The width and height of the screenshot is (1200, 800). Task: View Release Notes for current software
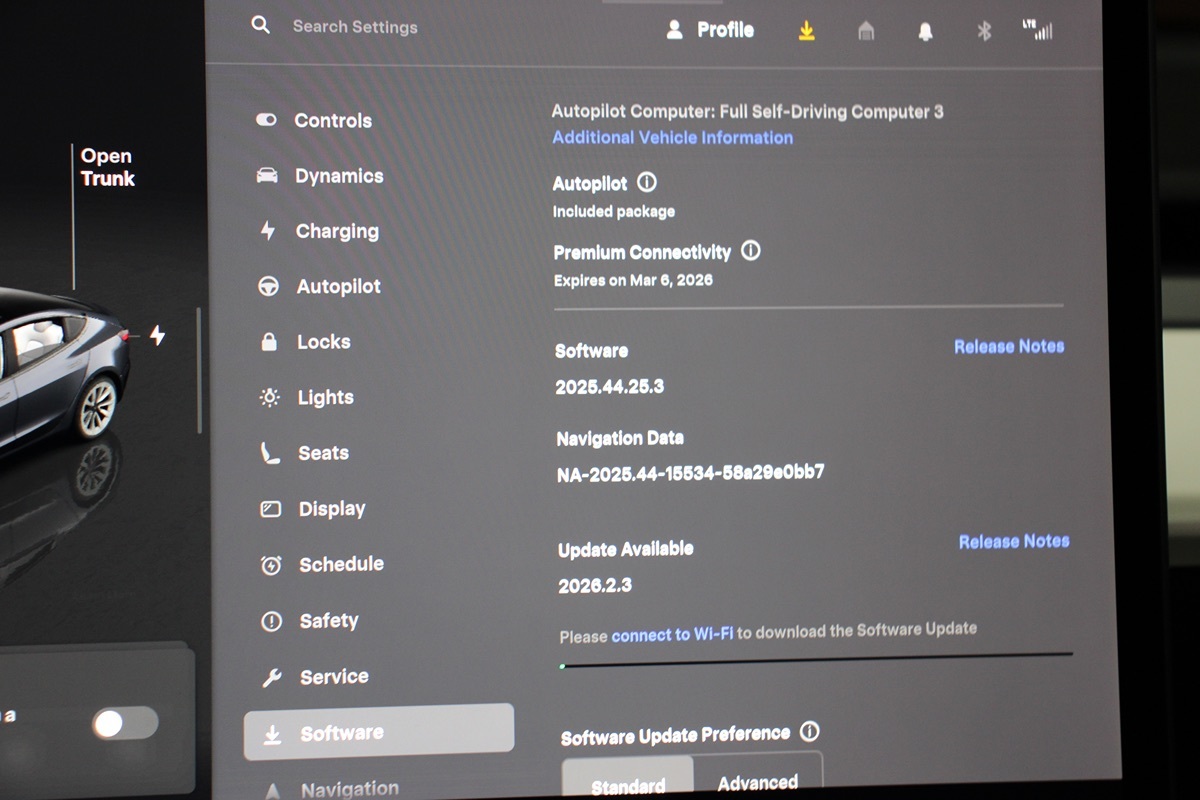(1008, 347)
